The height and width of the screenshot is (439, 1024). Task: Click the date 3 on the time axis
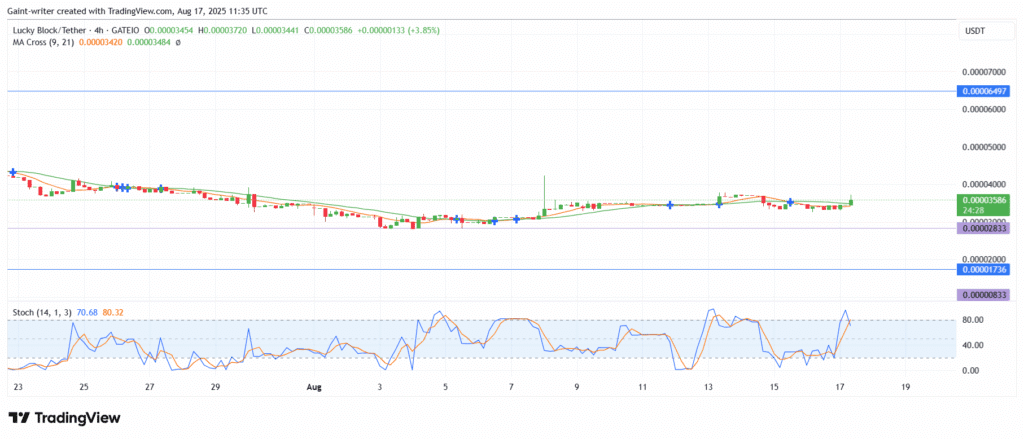click(x=380, y=387)
